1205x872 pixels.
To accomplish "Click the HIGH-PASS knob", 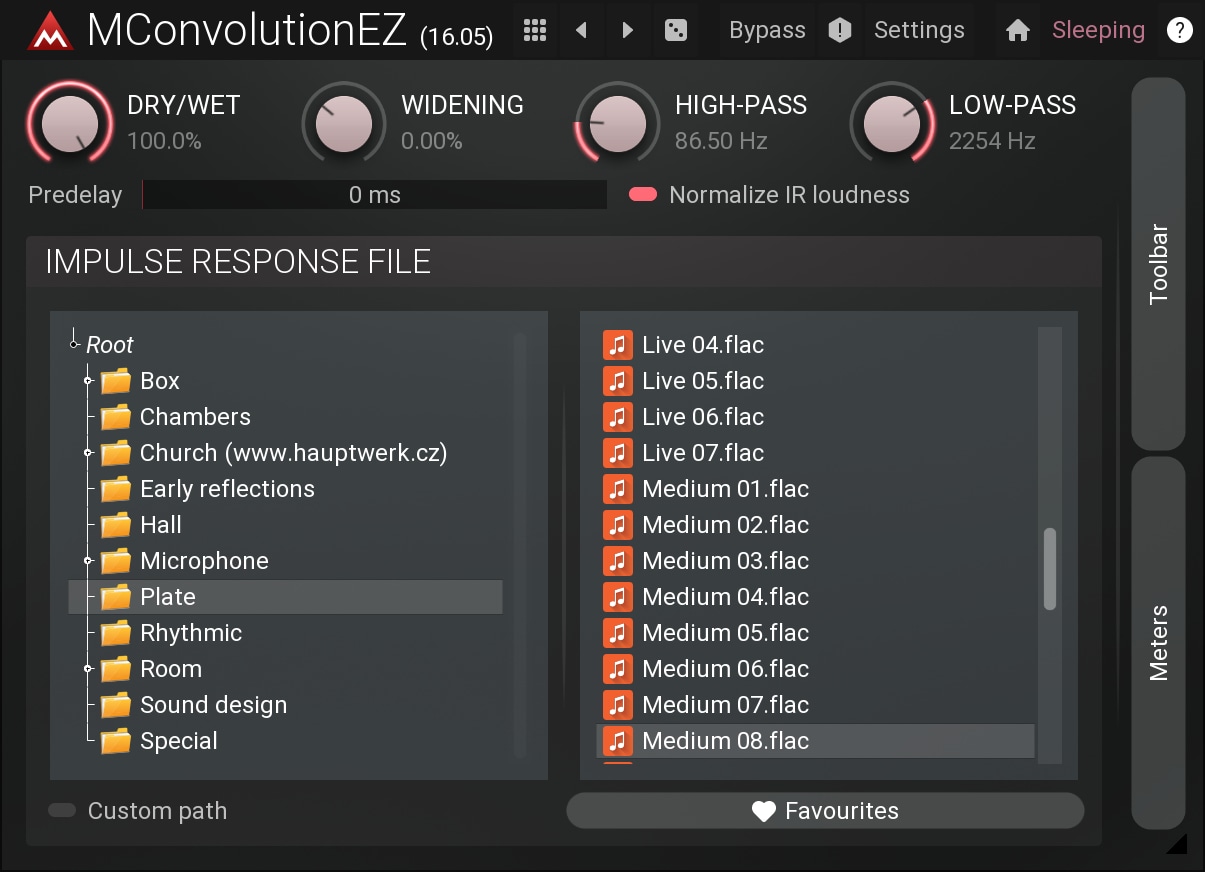I will [618, 123].
